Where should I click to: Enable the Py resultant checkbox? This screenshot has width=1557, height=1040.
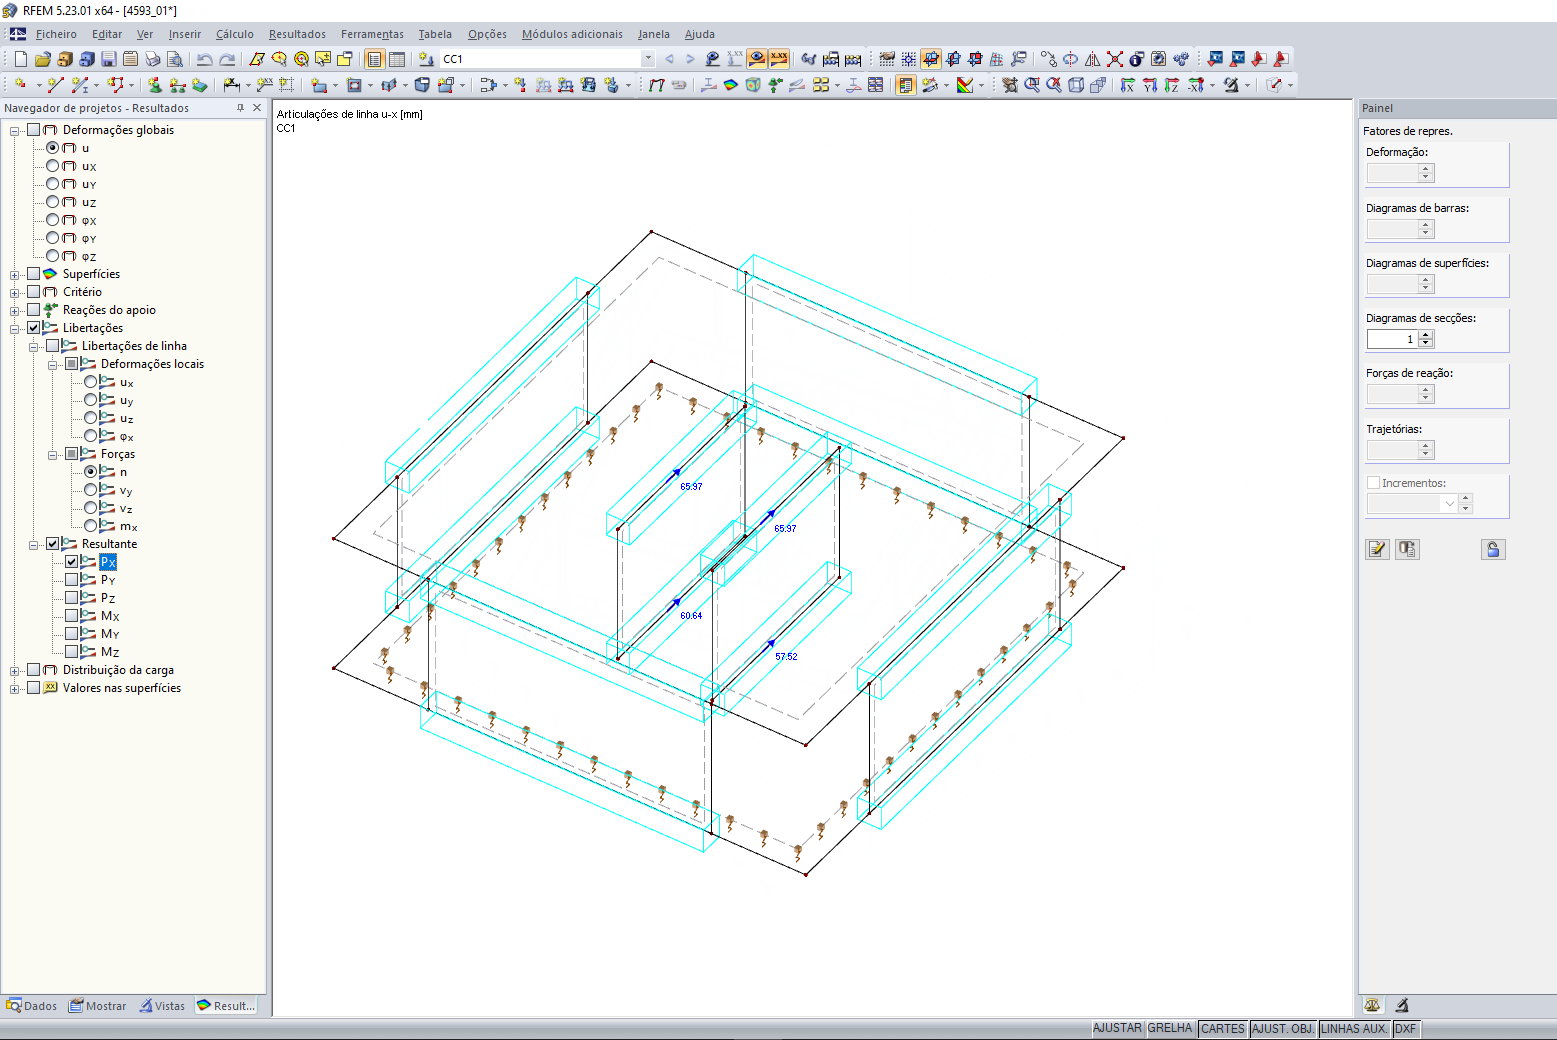tap(72, 580)
